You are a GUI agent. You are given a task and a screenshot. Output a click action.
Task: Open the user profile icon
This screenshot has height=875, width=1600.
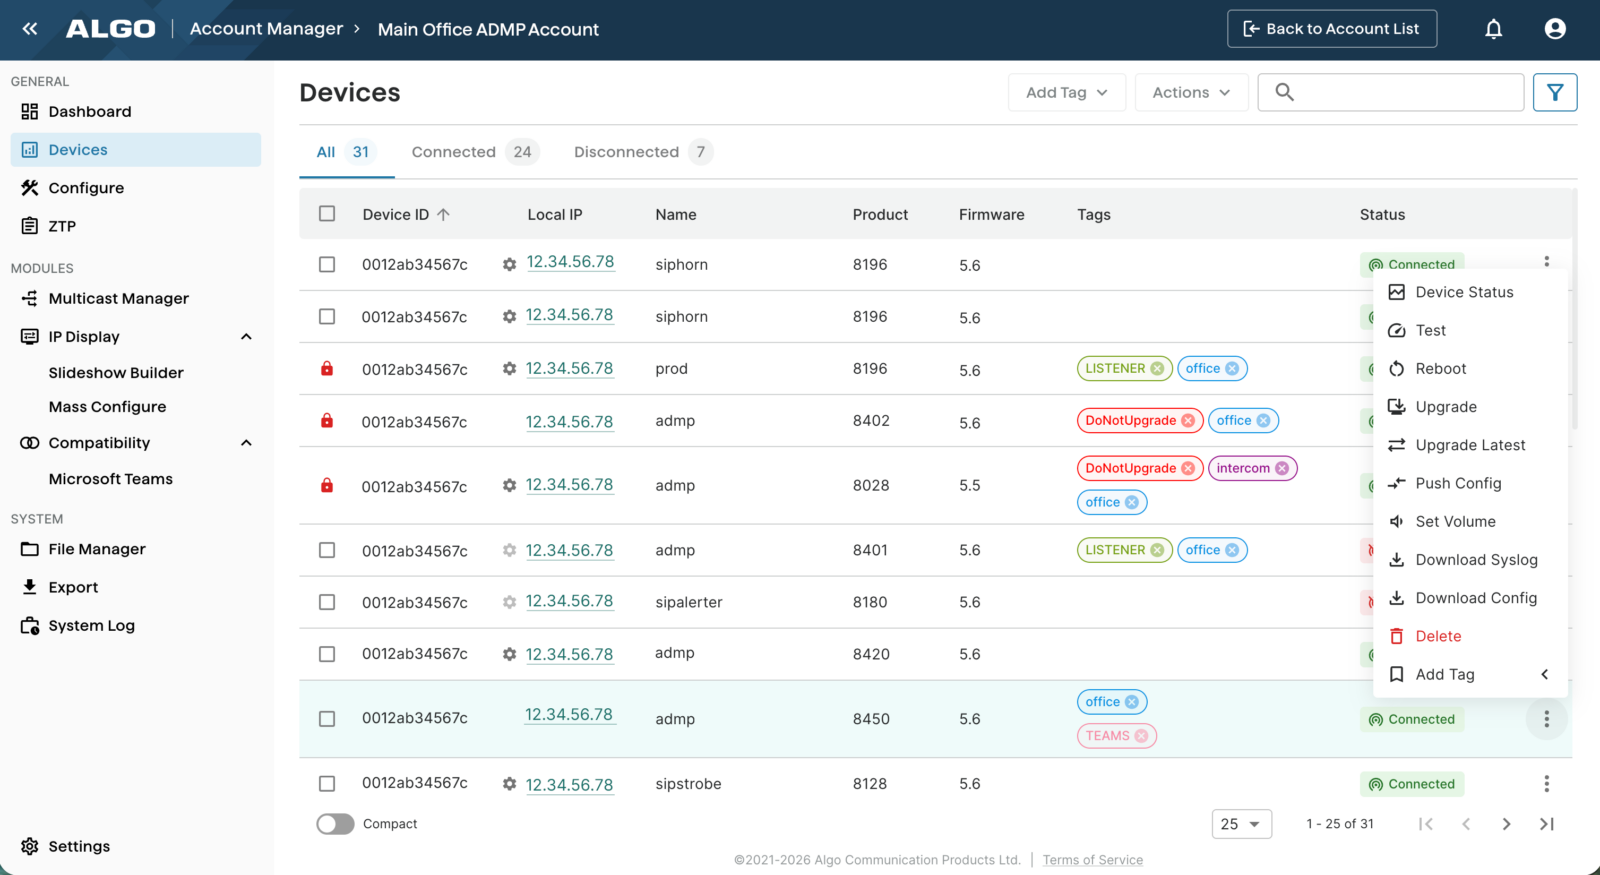(1555, 29)
